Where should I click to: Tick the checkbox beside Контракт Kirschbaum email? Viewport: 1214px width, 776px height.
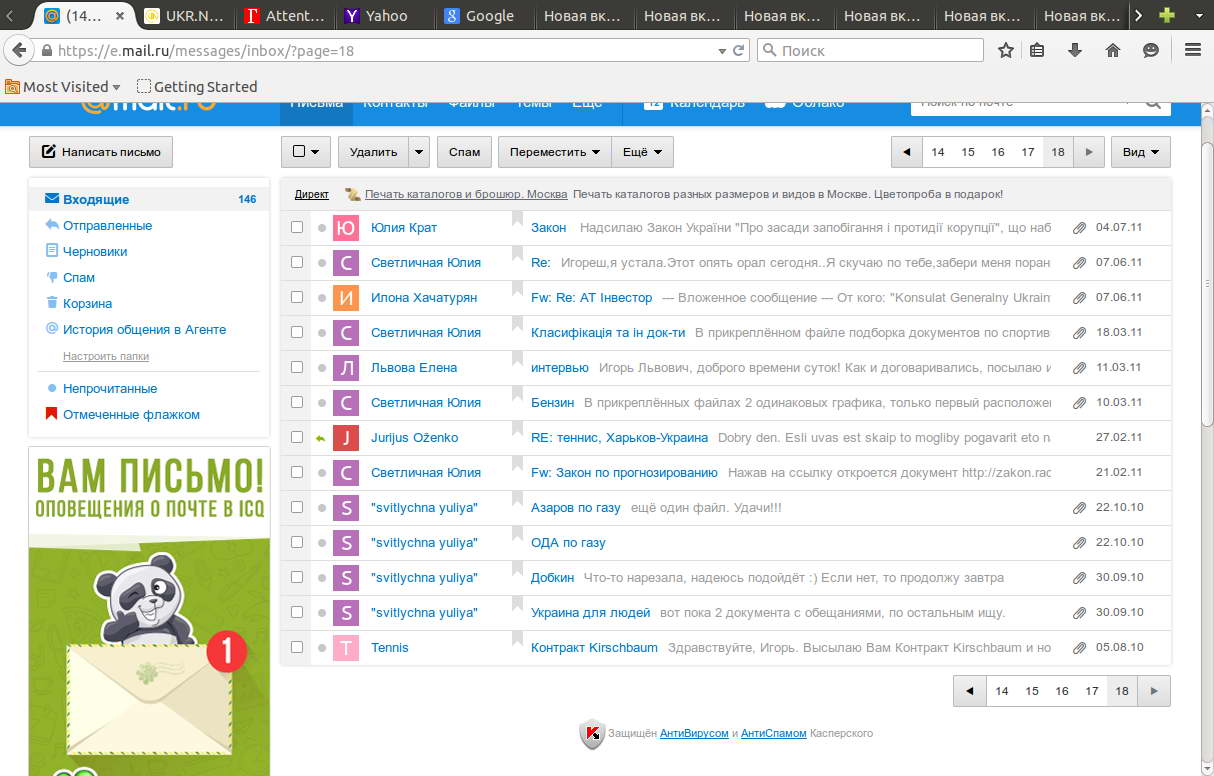pos(297,648)
